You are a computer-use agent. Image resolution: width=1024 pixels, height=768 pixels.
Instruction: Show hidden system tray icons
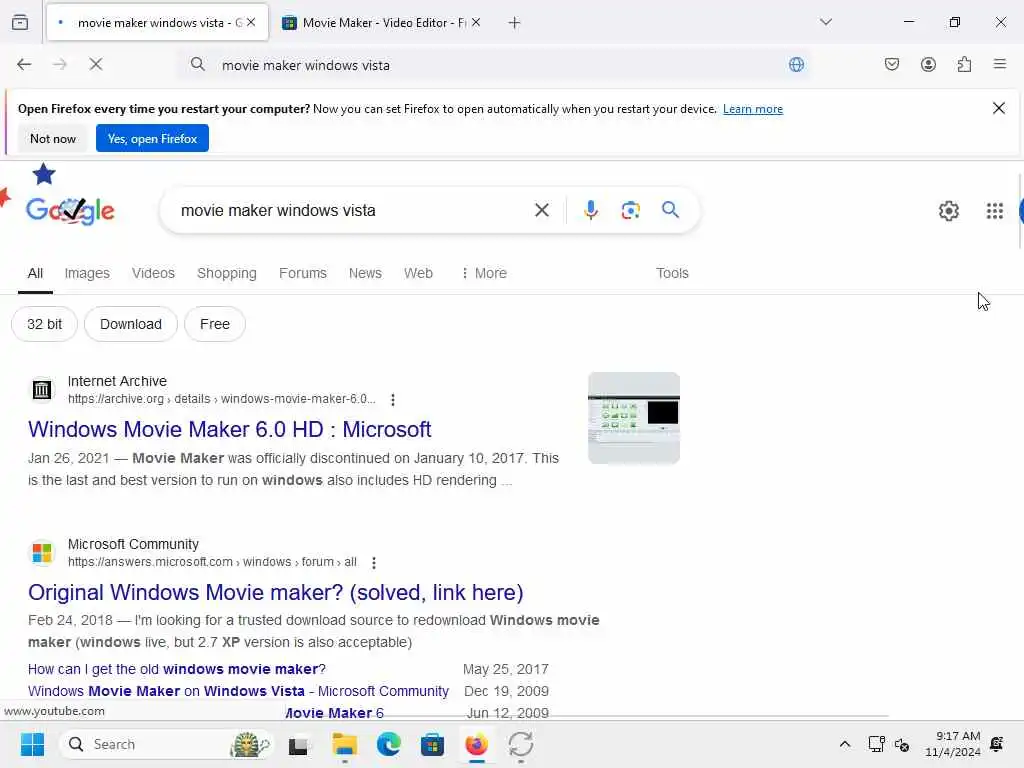pos(844,744)
